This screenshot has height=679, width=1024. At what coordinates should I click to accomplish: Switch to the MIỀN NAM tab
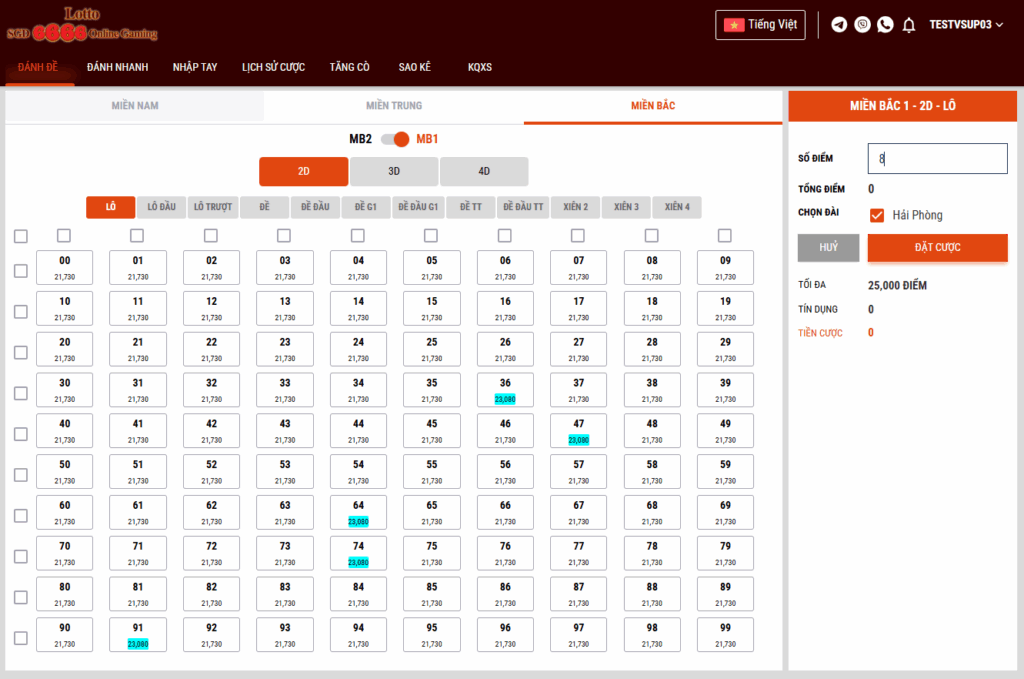[x=135, y=106]
